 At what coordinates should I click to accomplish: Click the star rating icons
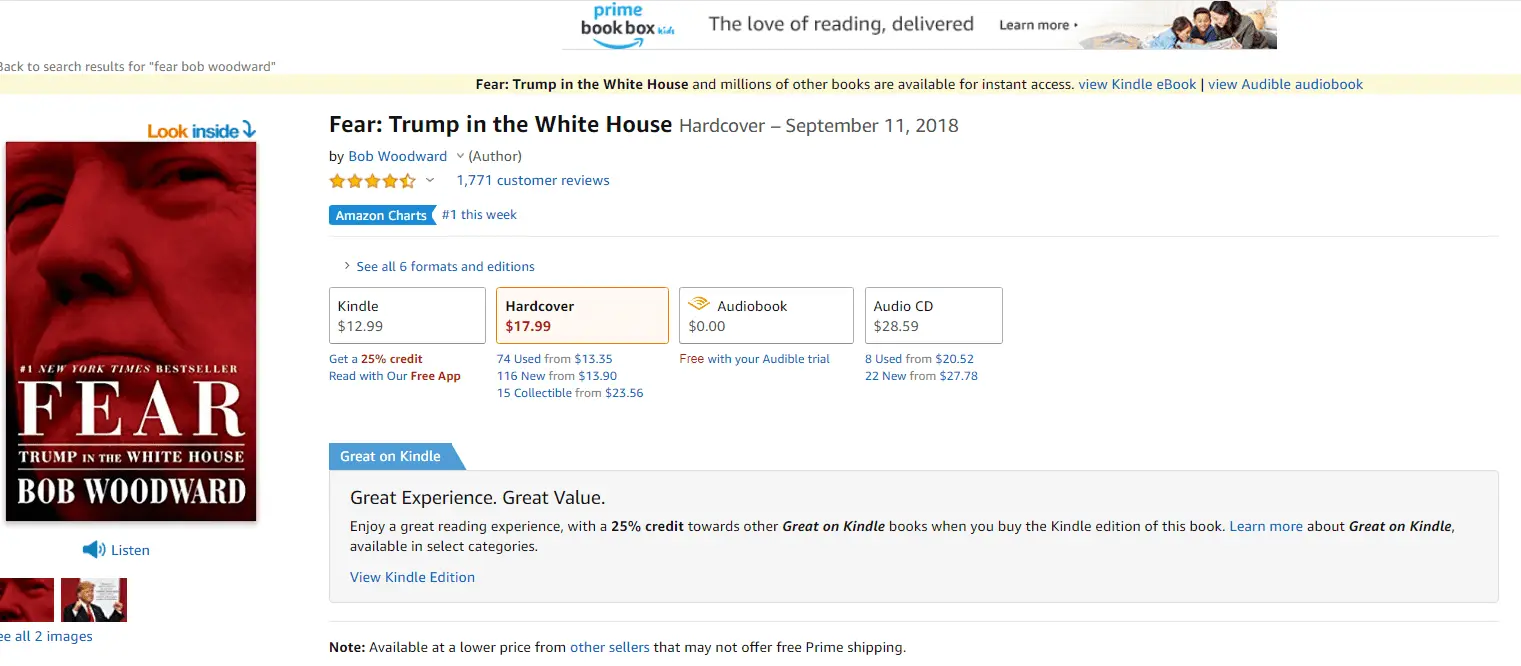(x=372, y=181)
